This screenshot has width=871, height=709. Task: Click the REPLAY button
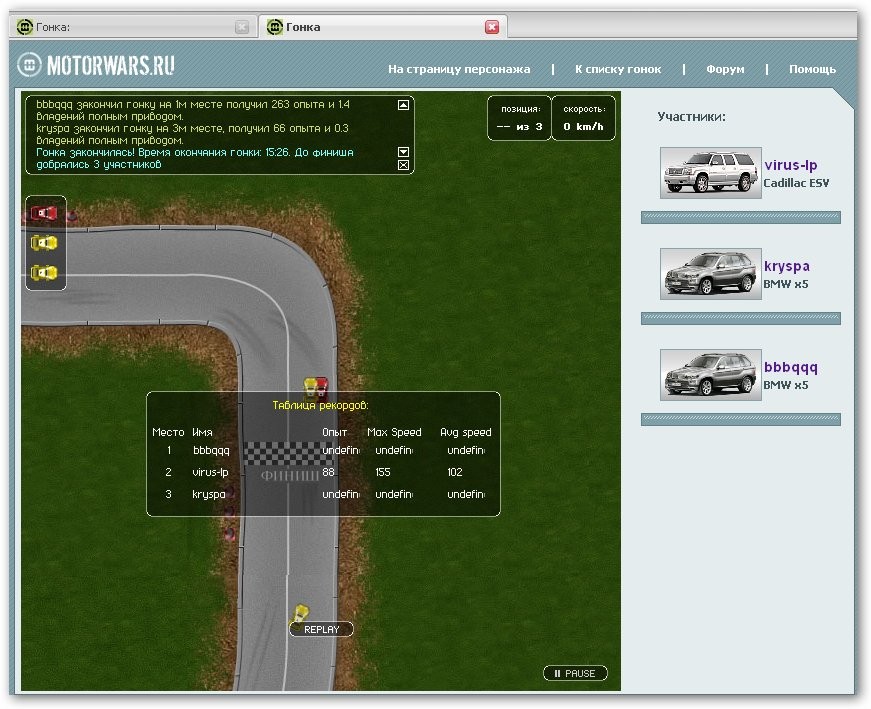tap(321, 630)
